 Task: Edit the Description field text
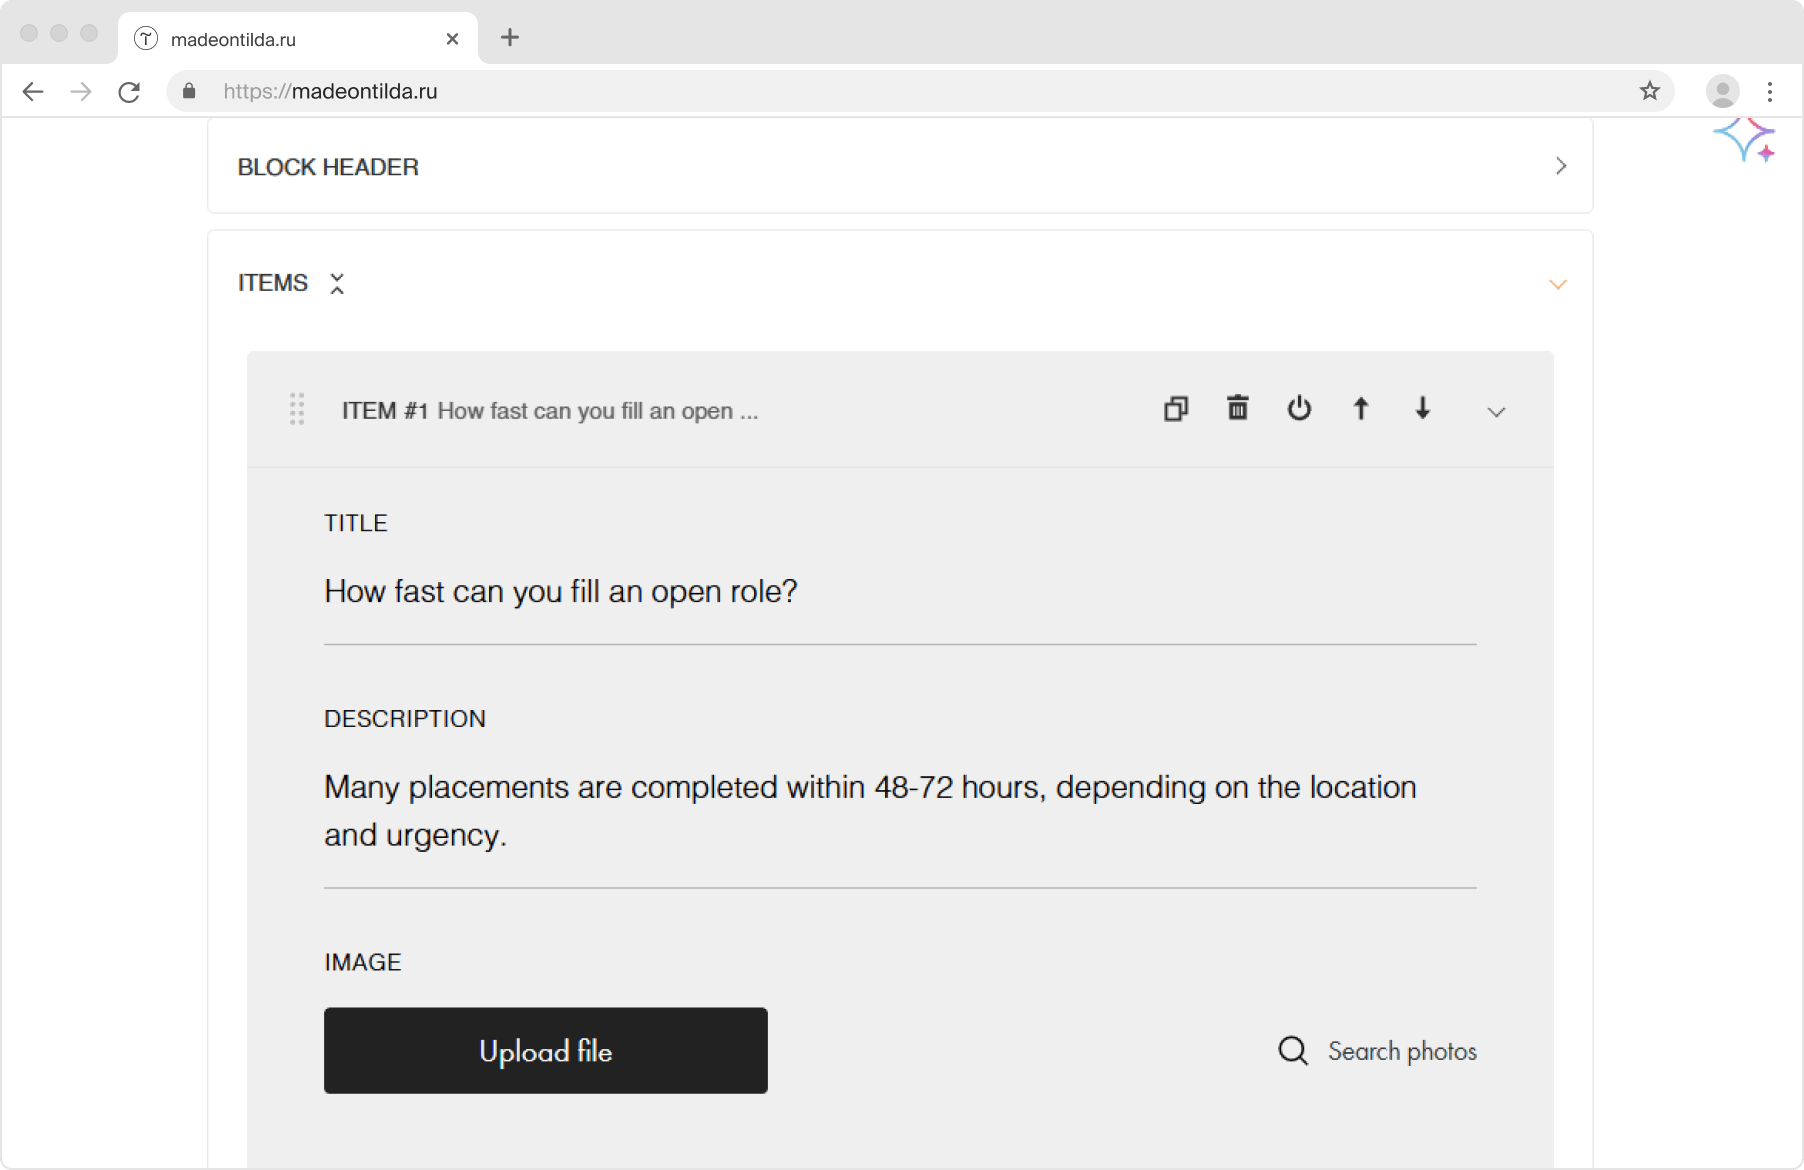[900, 812]
